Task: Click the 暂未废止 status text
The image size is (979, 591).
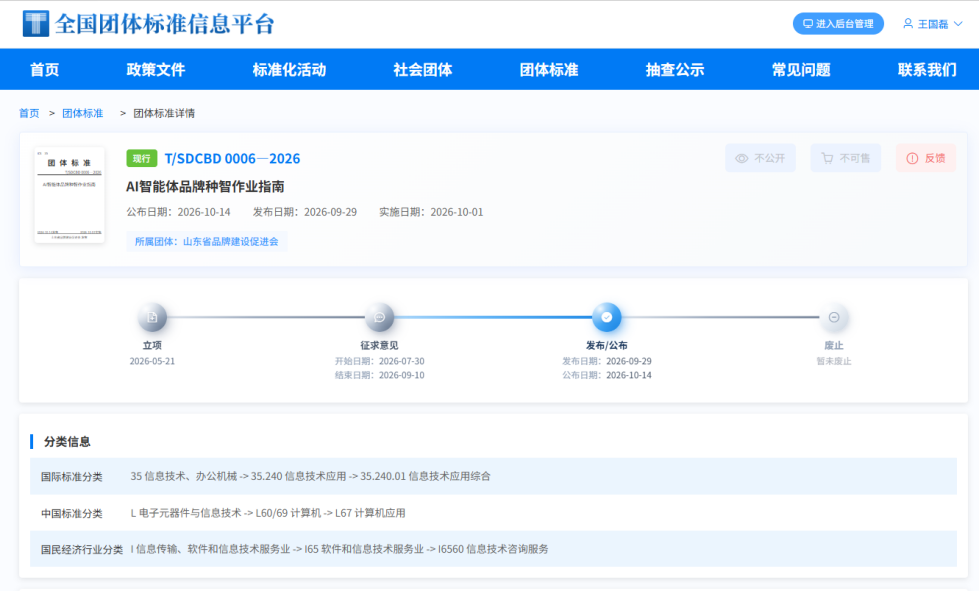Action: click(834, 361)
